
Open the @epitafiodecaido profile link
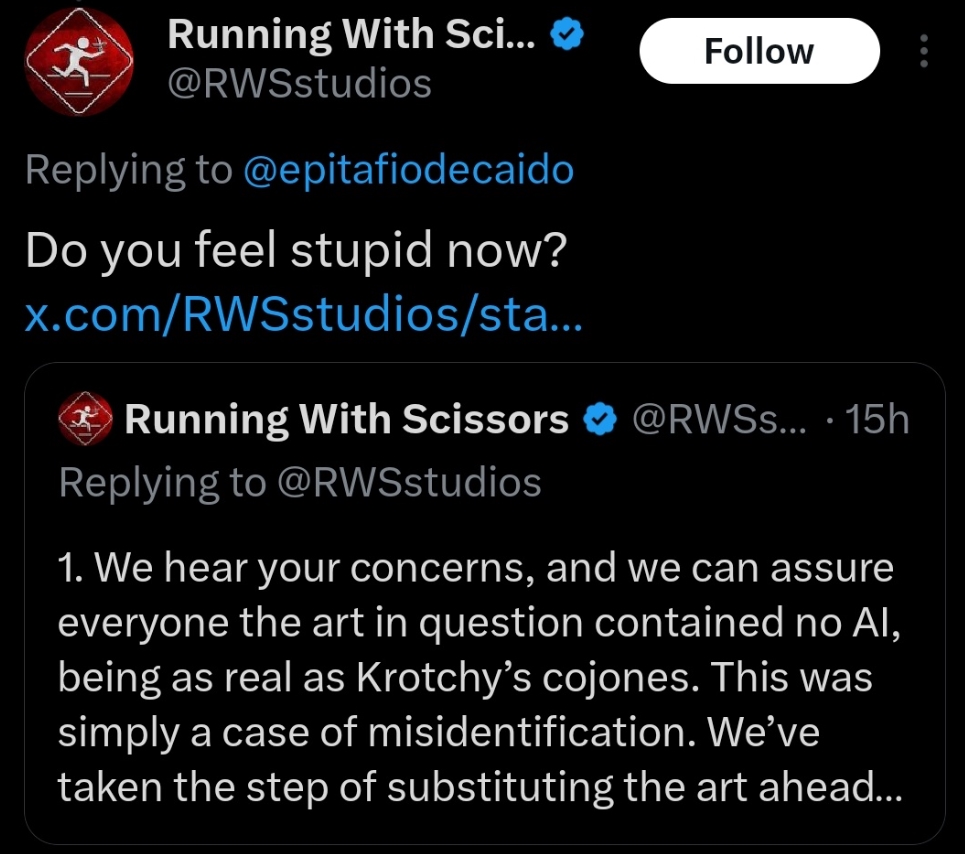pyautogui.click(x=408, y=170)
